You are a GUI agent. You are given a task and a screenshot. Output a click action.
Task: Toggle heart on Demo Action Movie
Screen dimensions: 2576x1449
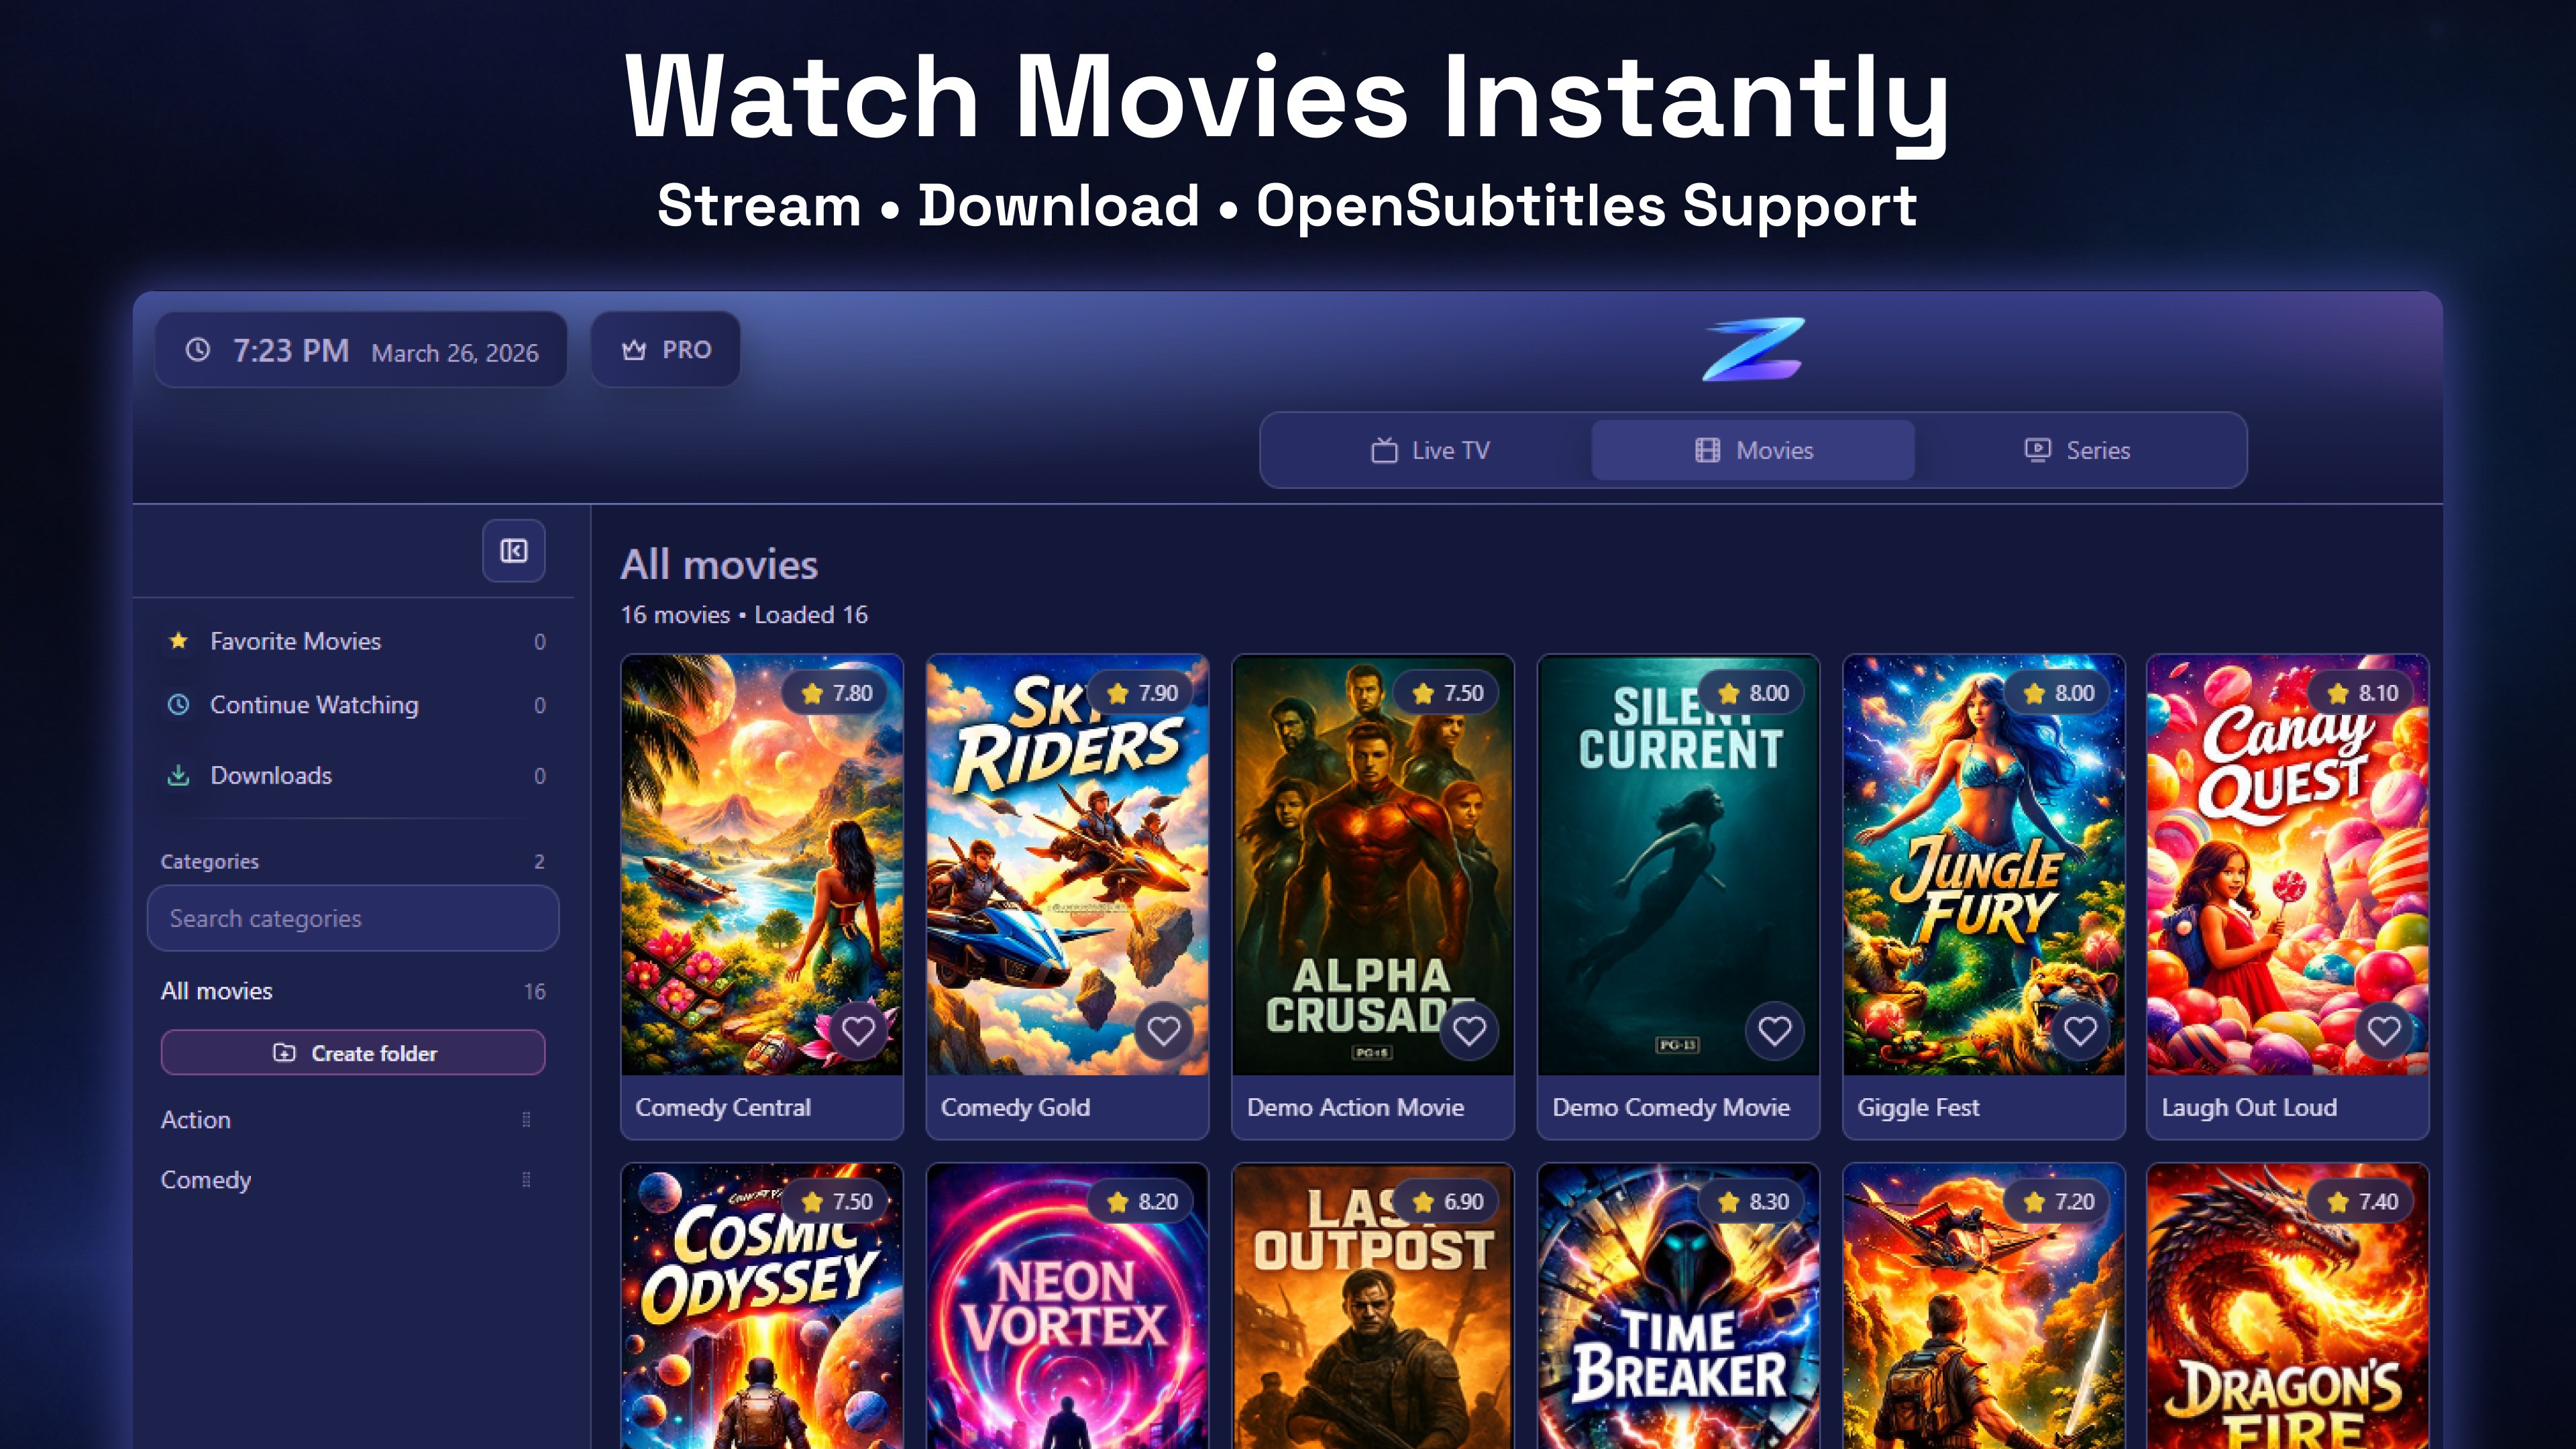(1469, 1030)
